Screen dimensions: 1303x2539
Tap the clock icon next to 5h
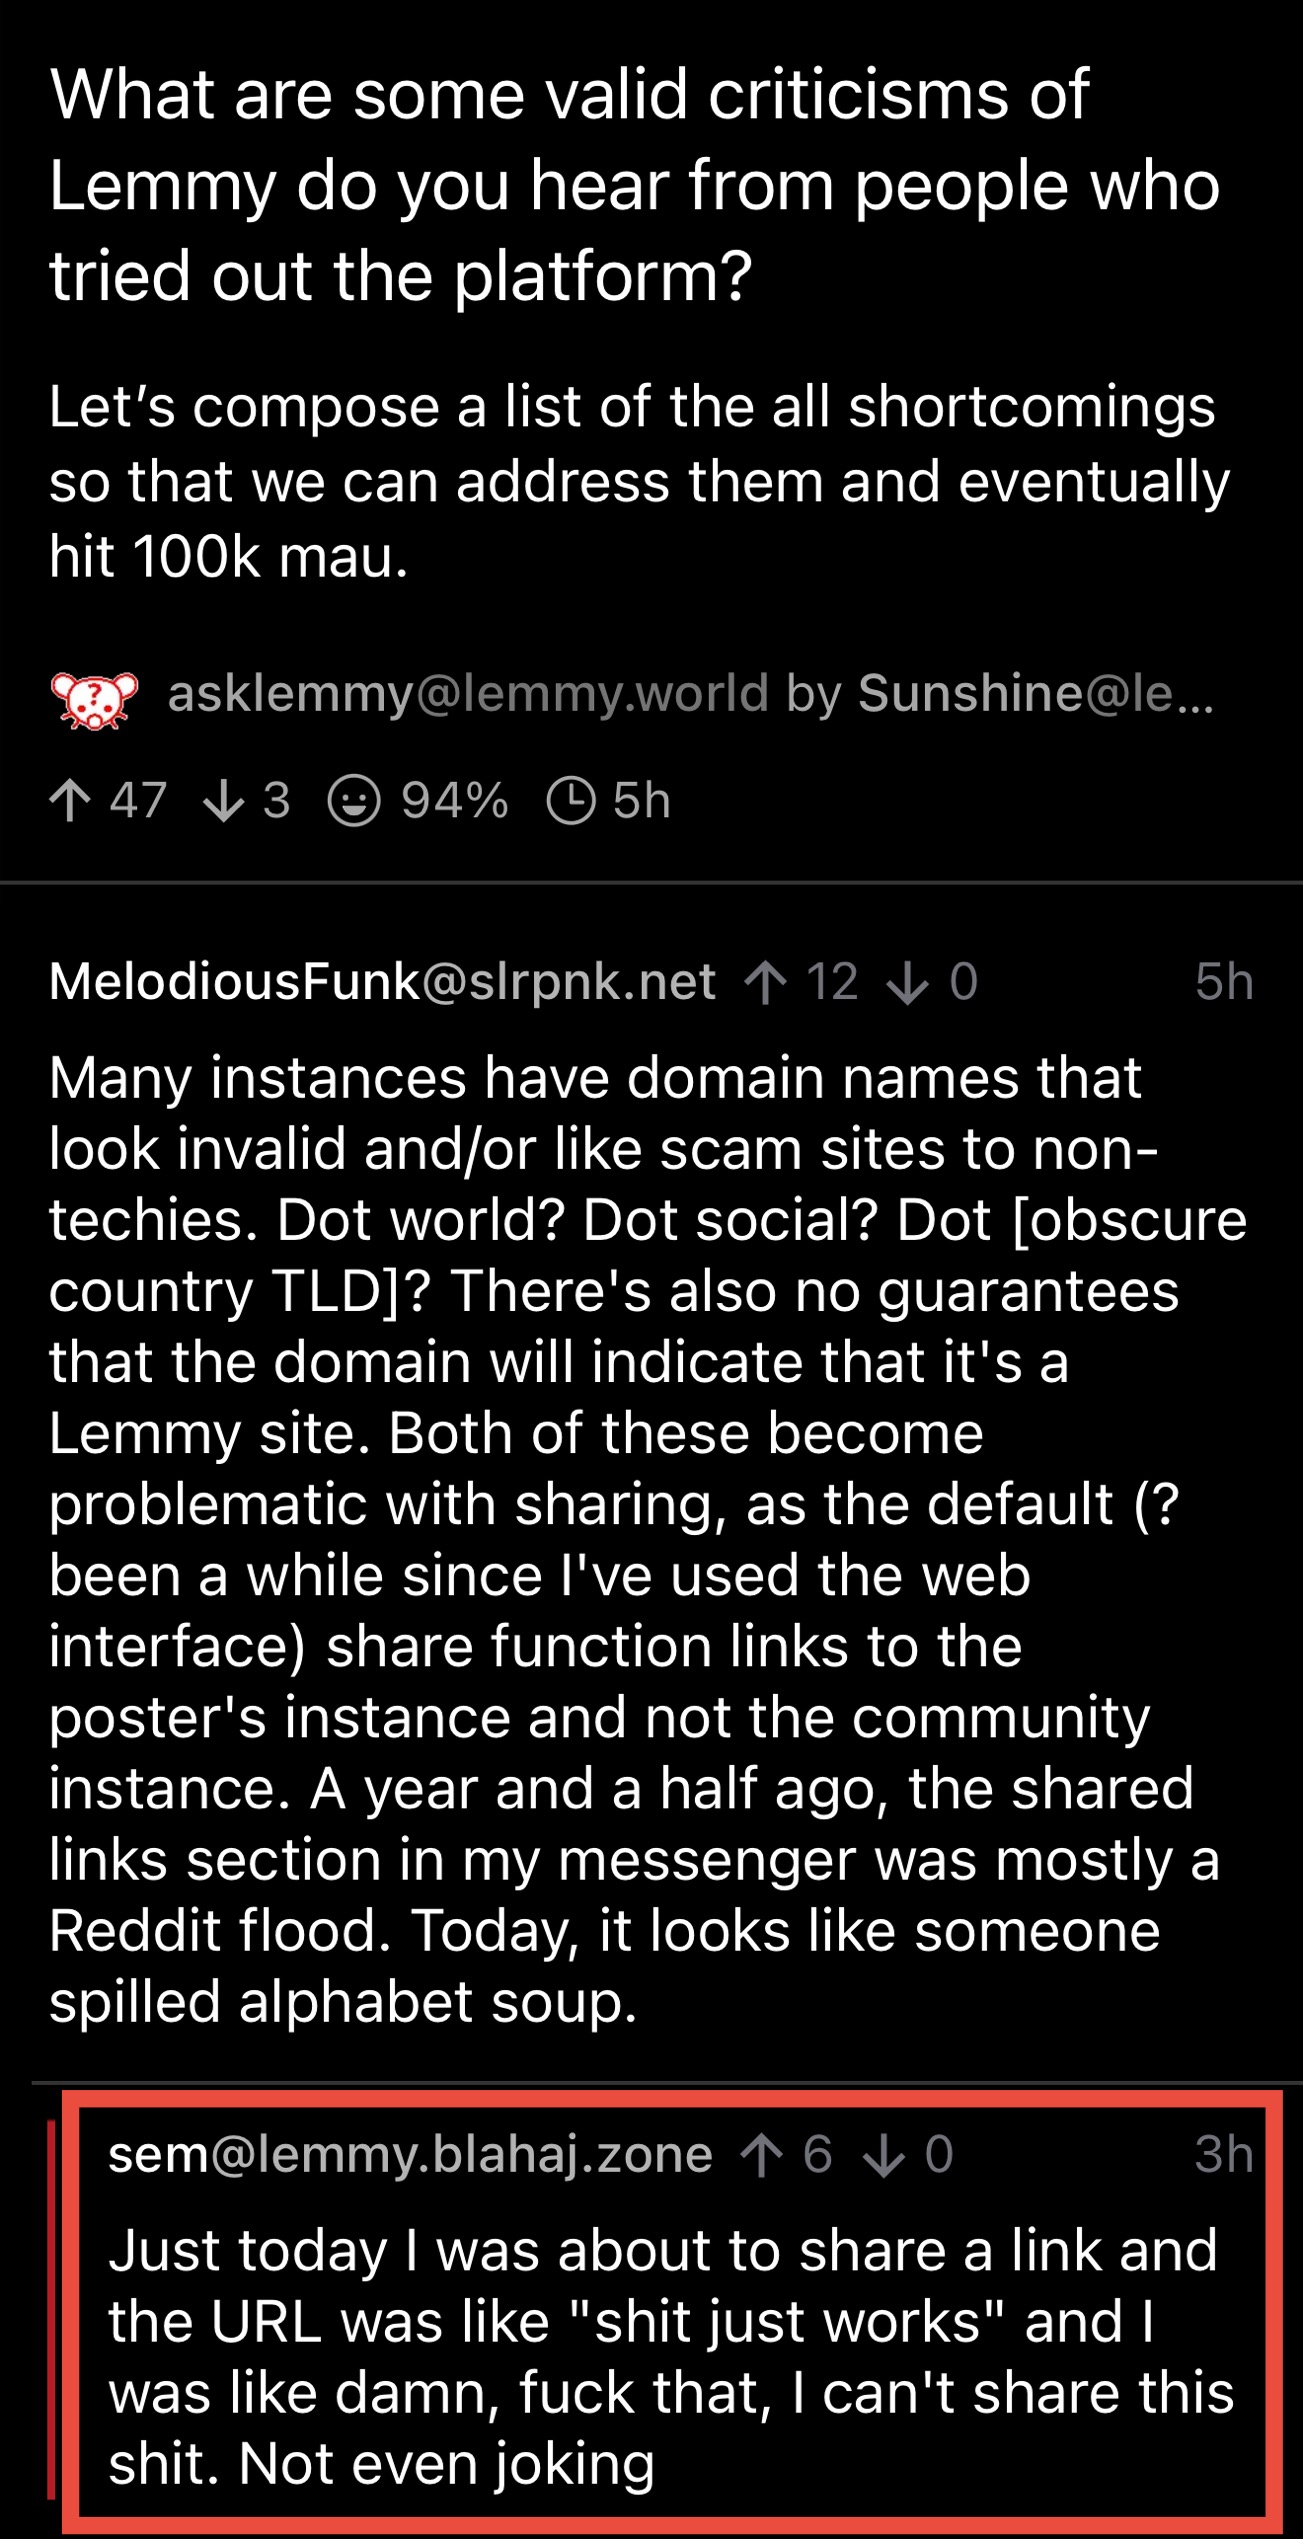[571, 801]
